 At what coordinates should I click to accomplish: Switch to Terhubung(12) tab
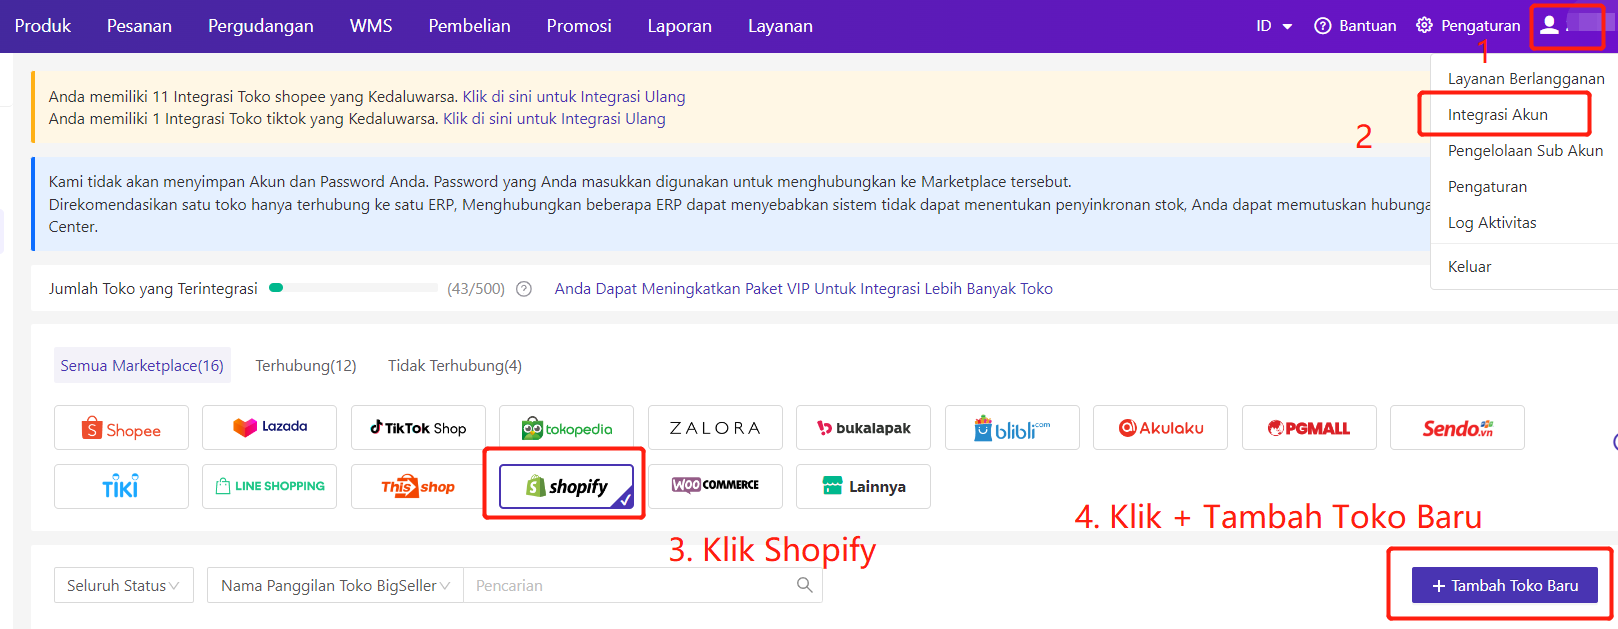[306, 366]
